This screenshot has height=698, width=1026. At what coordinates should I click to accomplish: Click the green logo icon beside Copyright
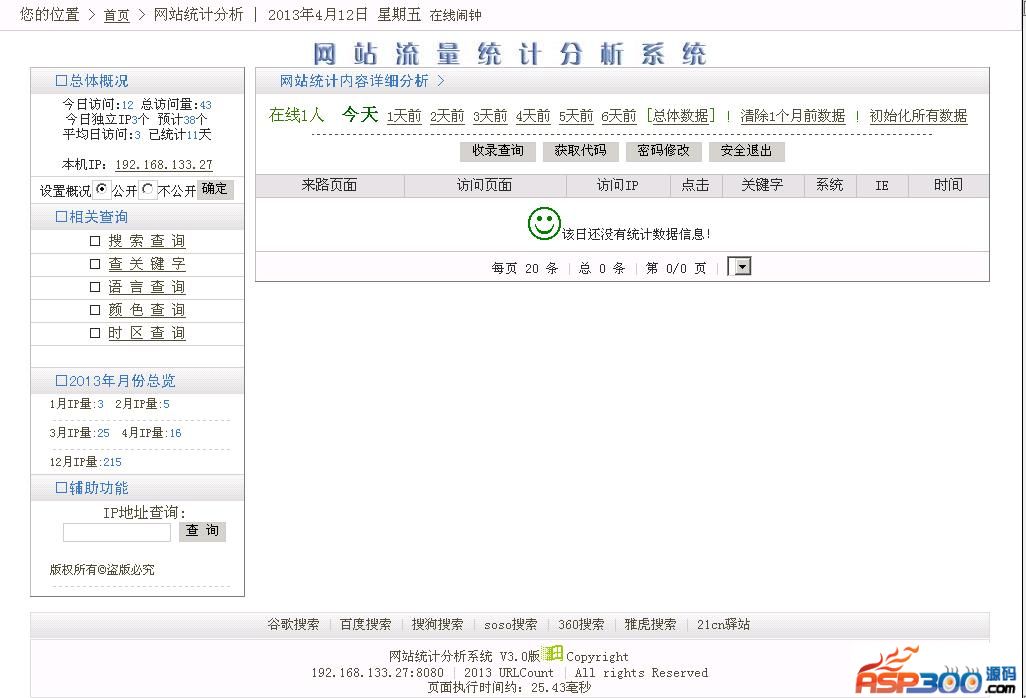552,653
